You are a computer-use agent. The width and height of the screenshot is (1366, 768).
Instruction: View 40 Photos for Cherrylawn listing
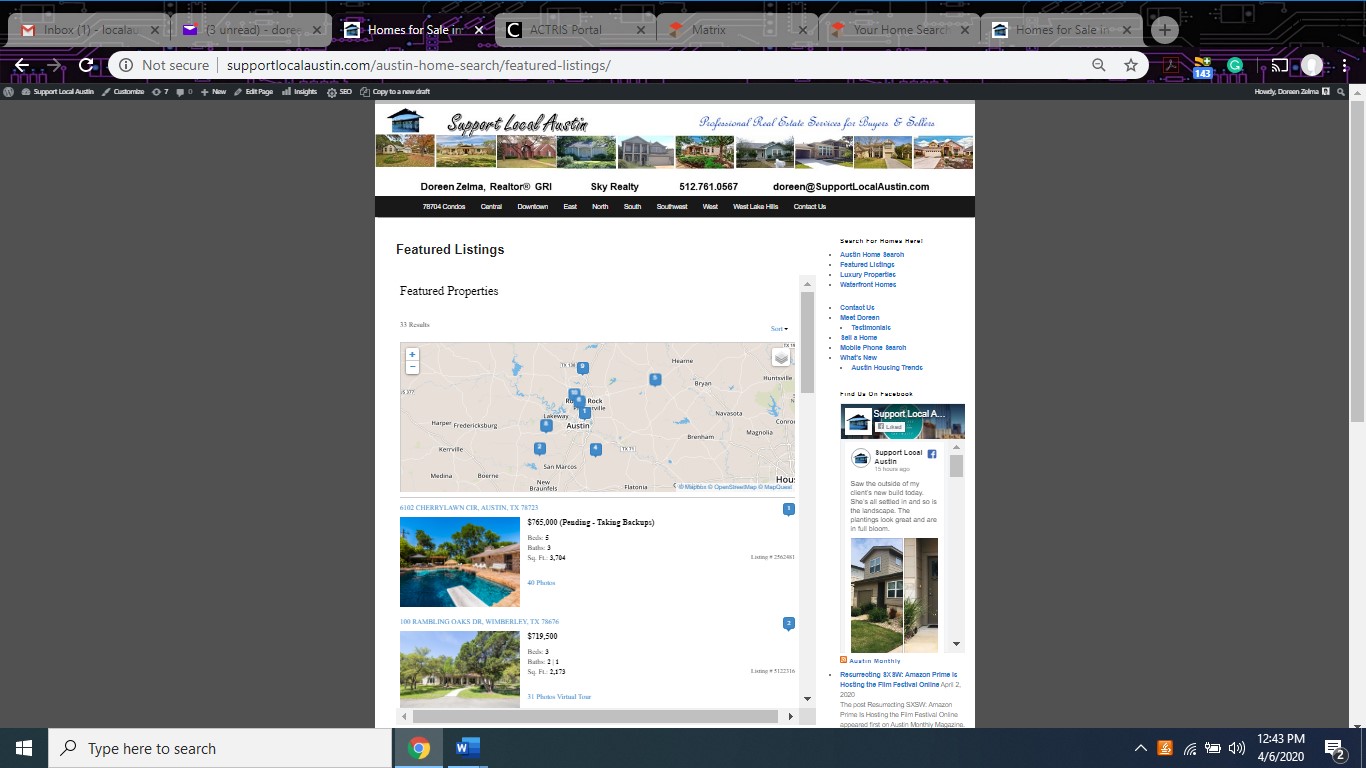[x=541, y=583]
